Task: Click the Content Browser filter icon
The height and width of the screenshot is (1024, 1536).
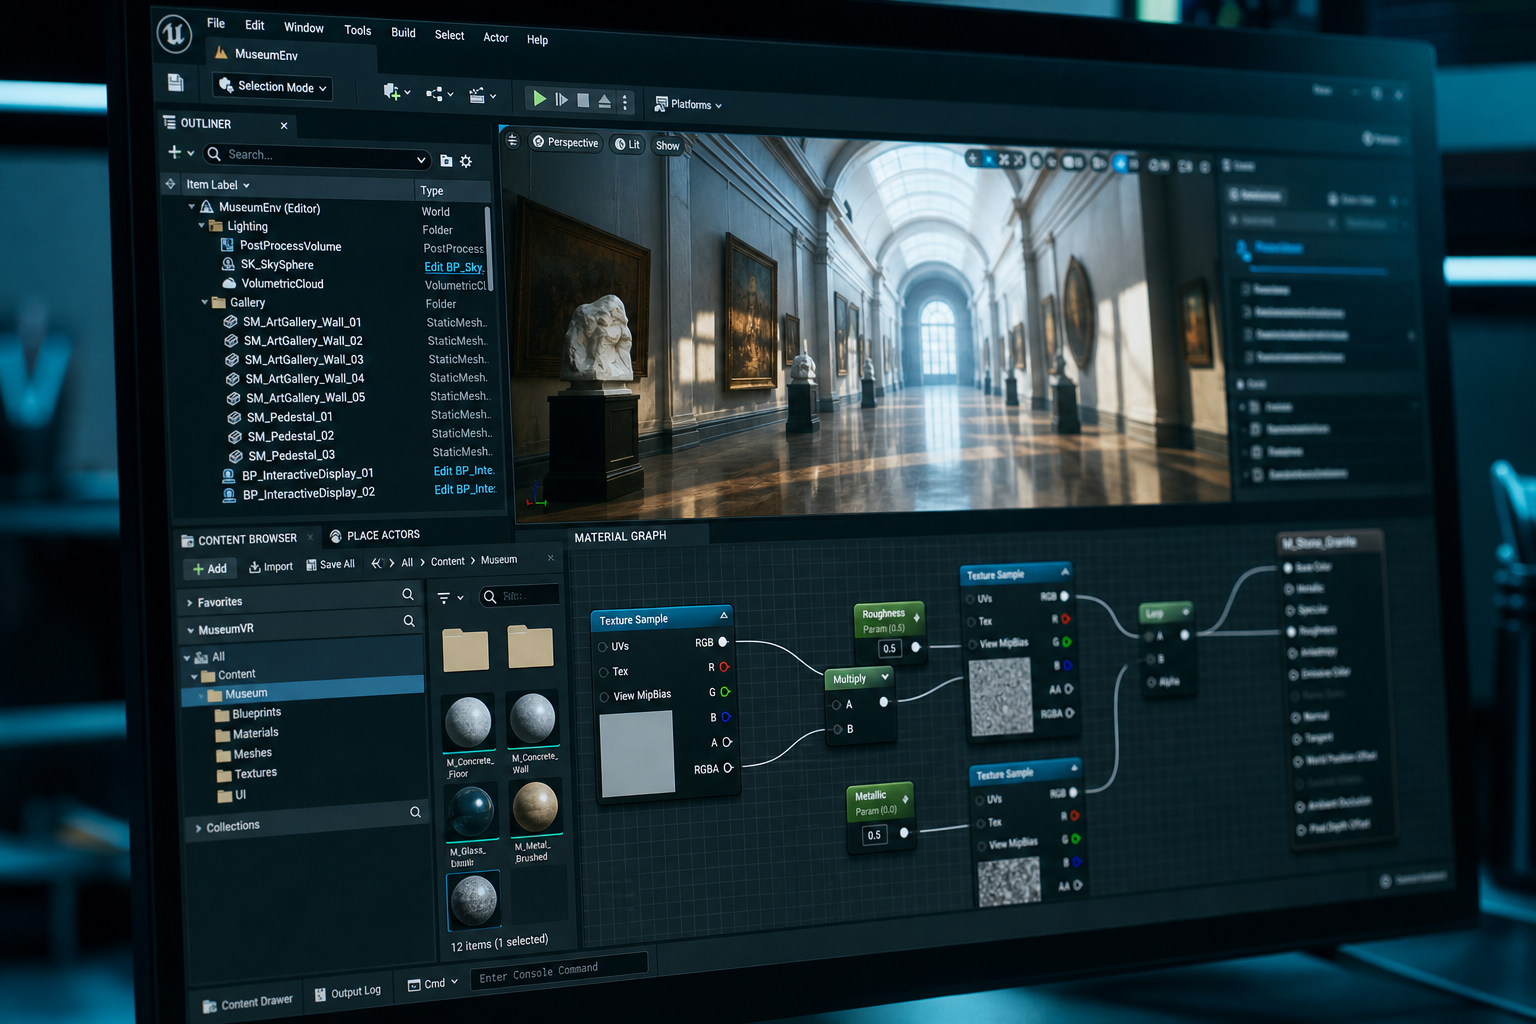Action: (x=444, y=598)
